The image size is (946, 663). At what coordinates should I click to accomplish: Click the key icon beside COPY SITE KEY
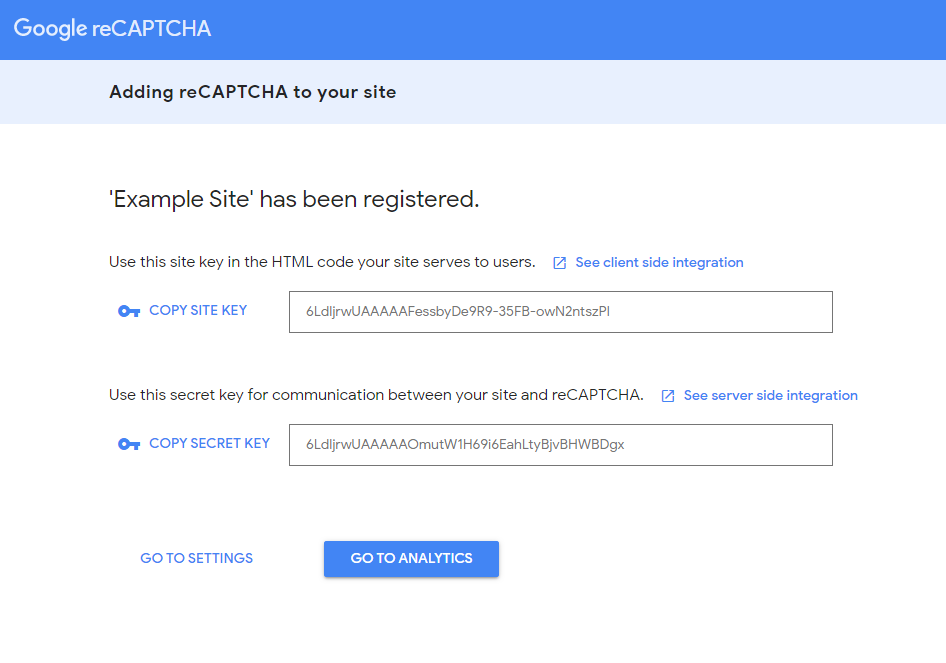(129, 311)
